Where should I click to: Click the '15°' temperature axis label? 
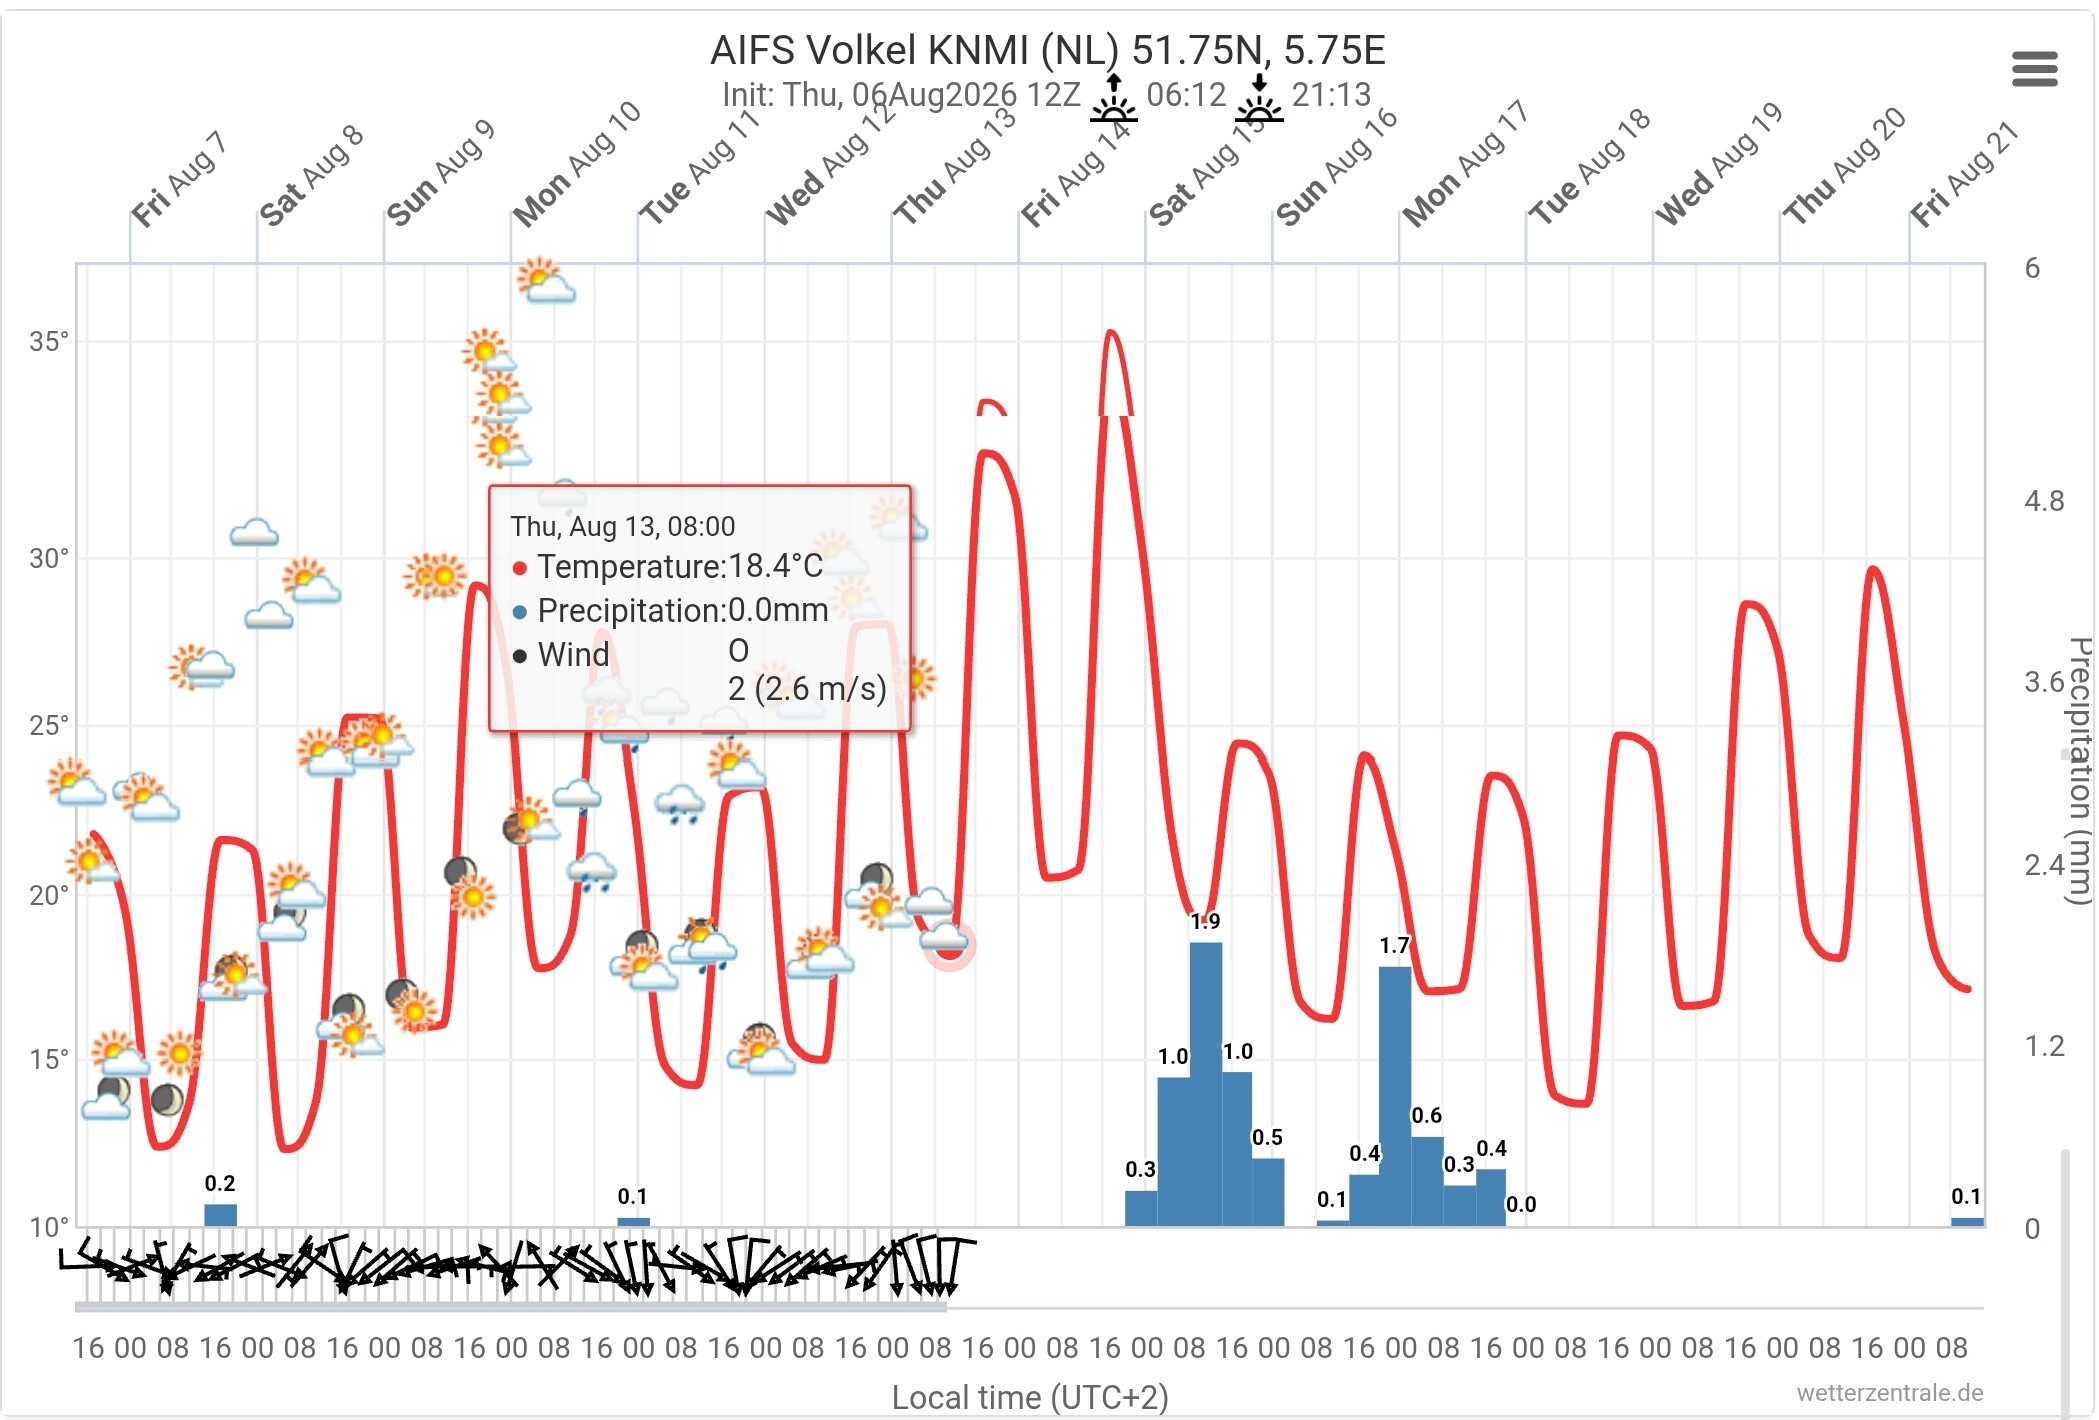pos(49,1059)
